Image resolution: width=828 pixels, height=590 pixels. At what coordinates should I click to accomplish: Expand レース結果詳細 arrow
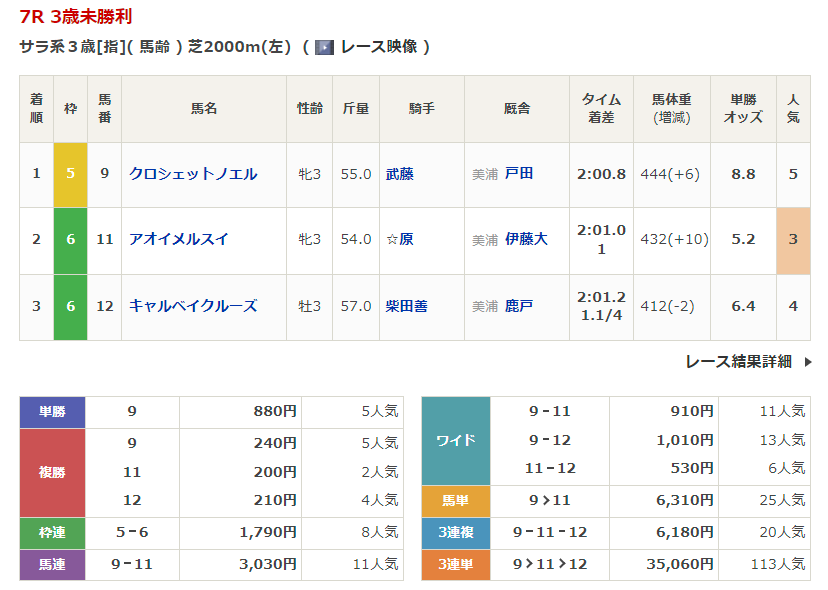[x=807, y=362]
